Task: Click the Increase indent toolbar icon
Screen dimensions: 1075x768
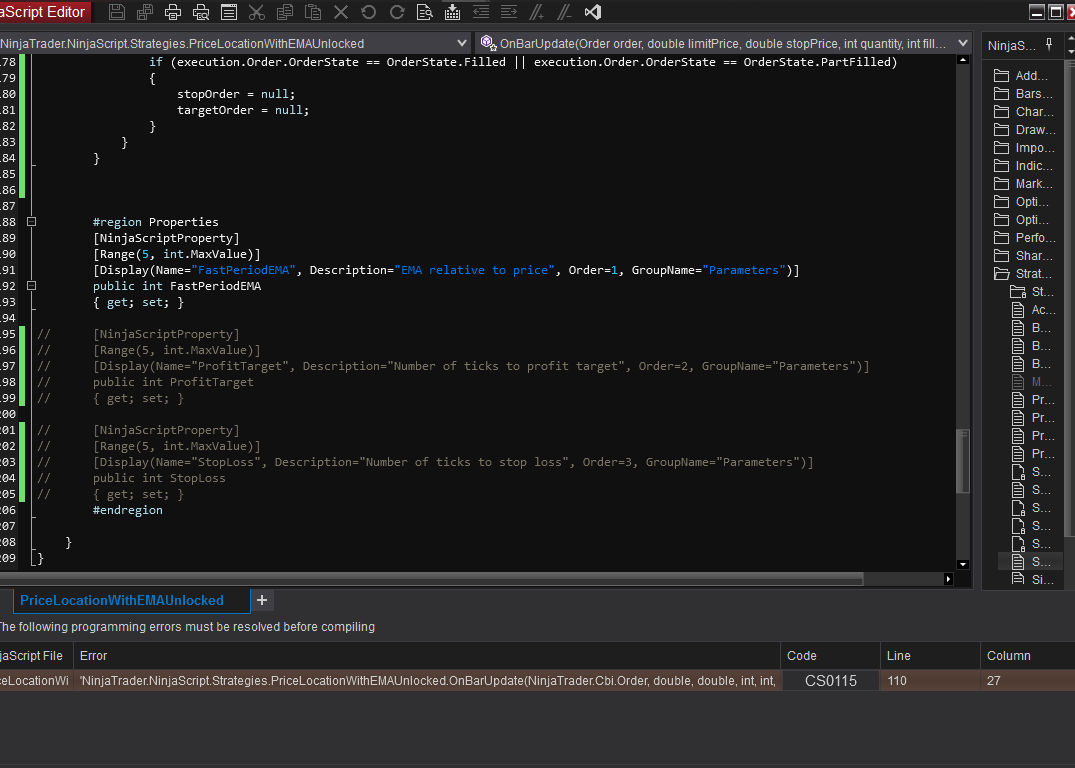Action: (x=509, y=13)
